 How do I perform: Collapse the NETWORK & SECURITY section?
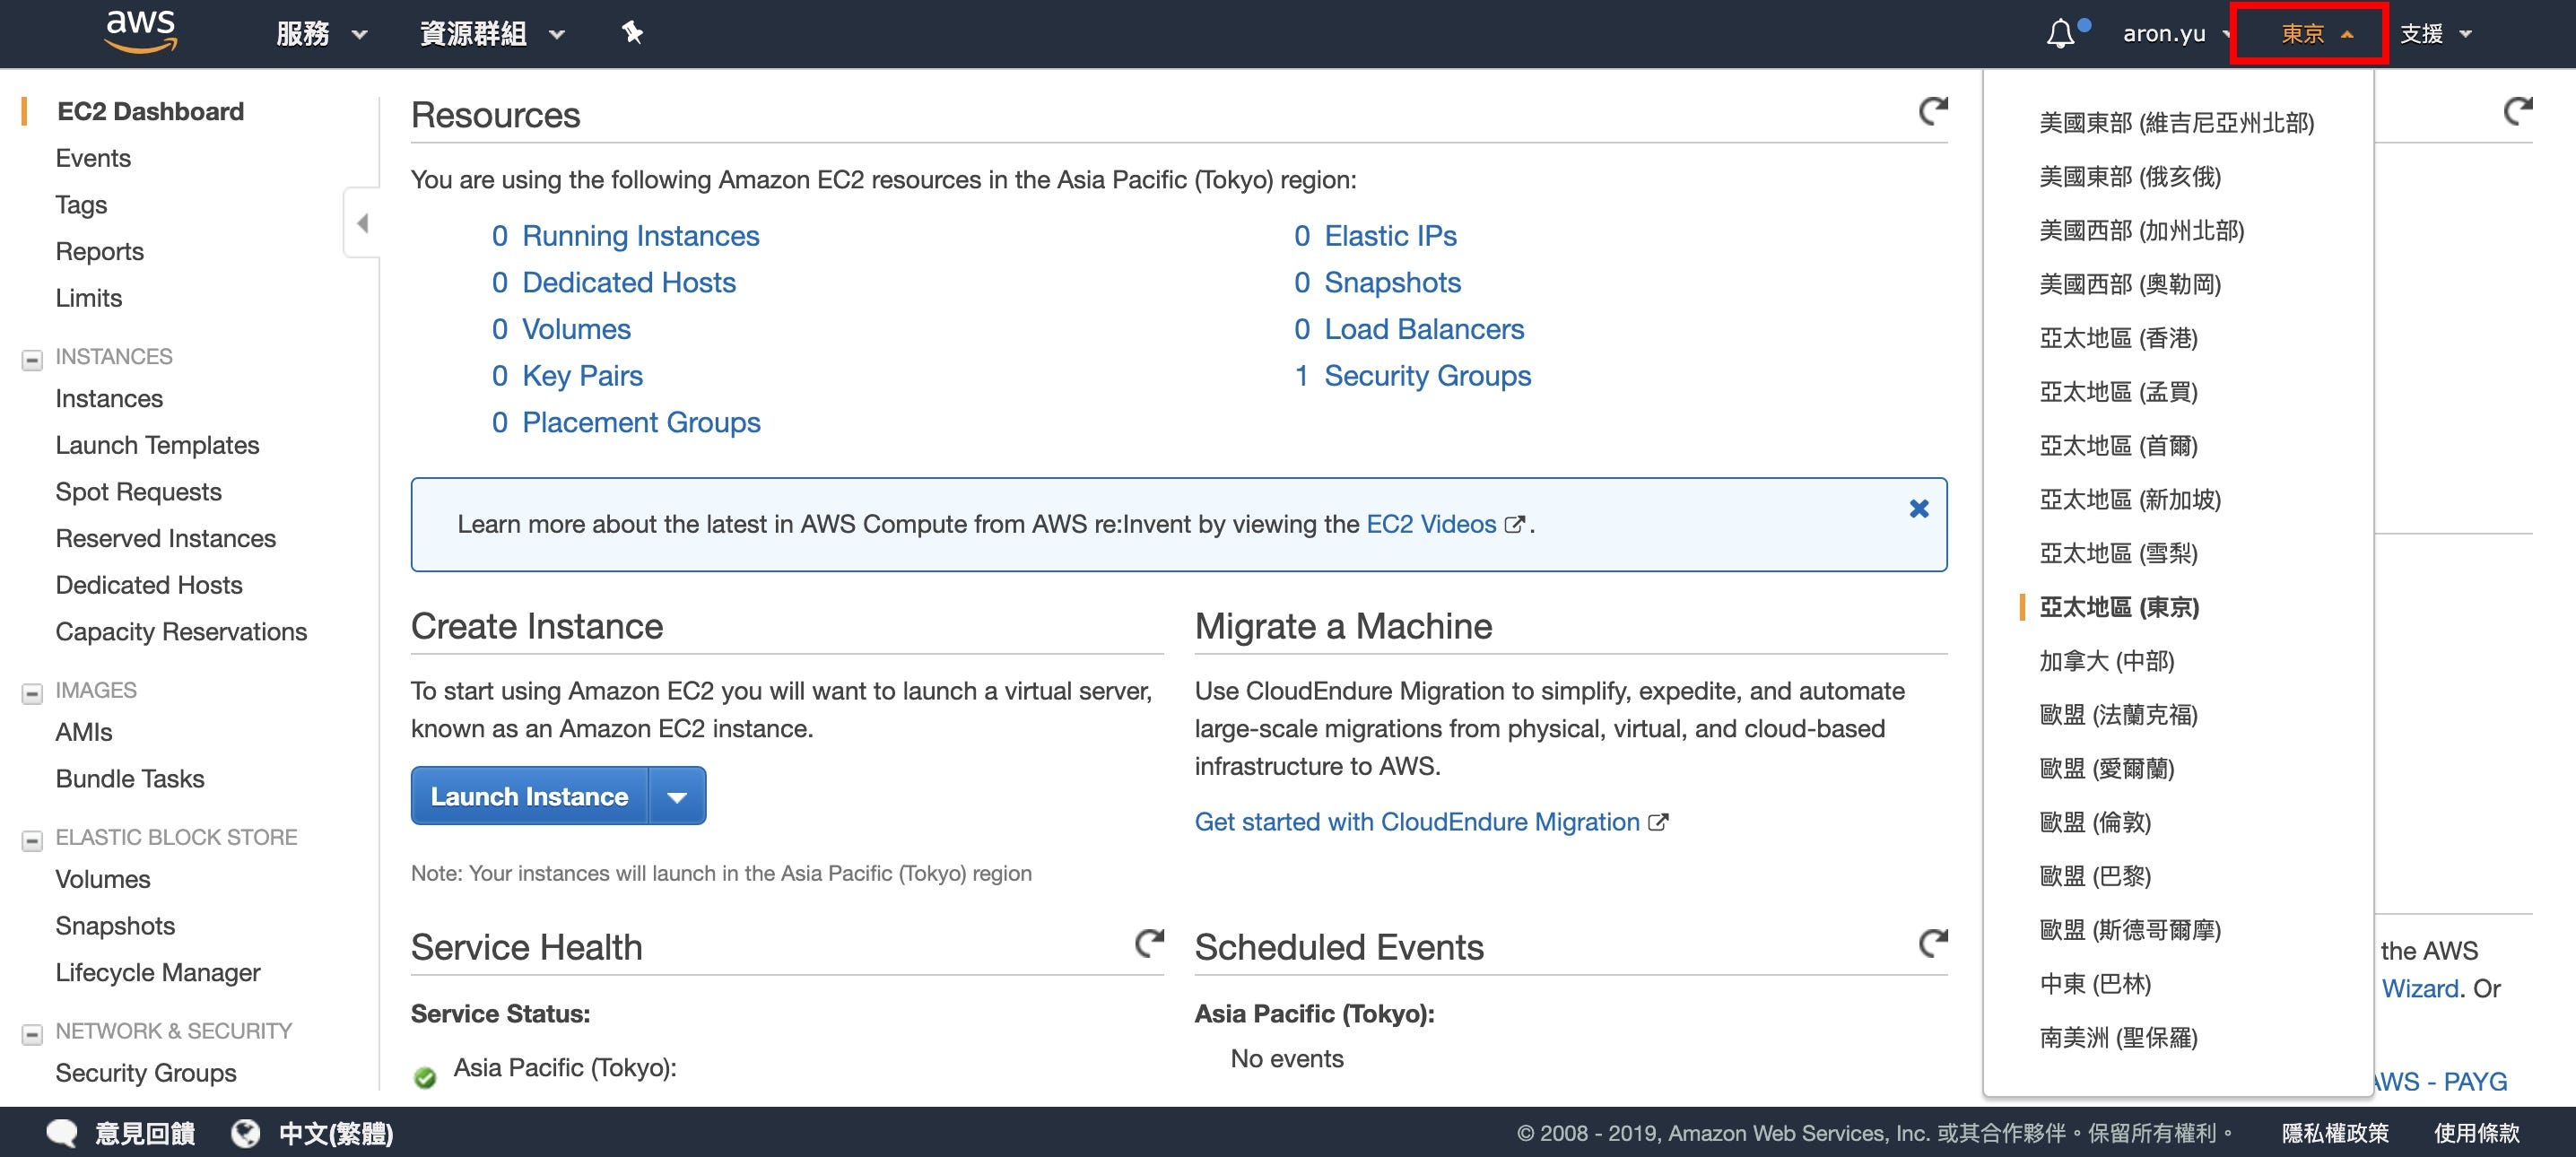(32, 1034)
